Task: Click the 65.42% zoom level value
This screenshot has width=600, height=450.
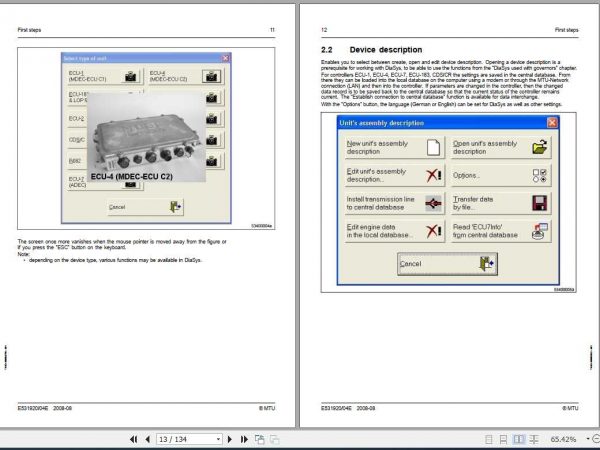Action: click(x=563, y=439)
